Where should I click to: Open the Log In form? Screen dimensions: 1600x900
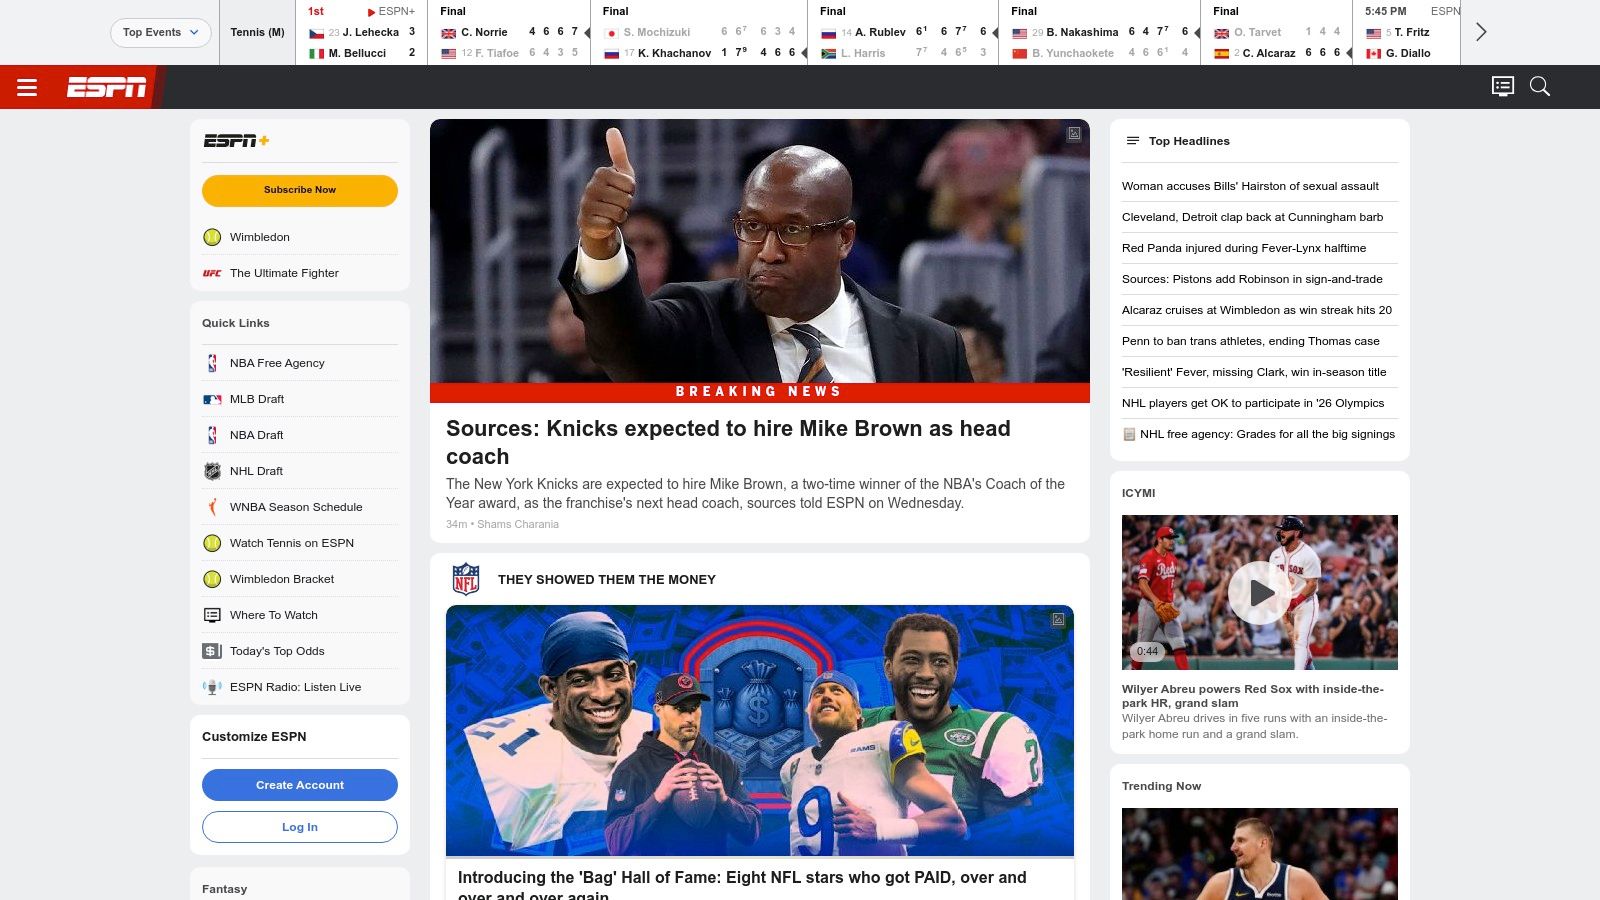(300, 827)
